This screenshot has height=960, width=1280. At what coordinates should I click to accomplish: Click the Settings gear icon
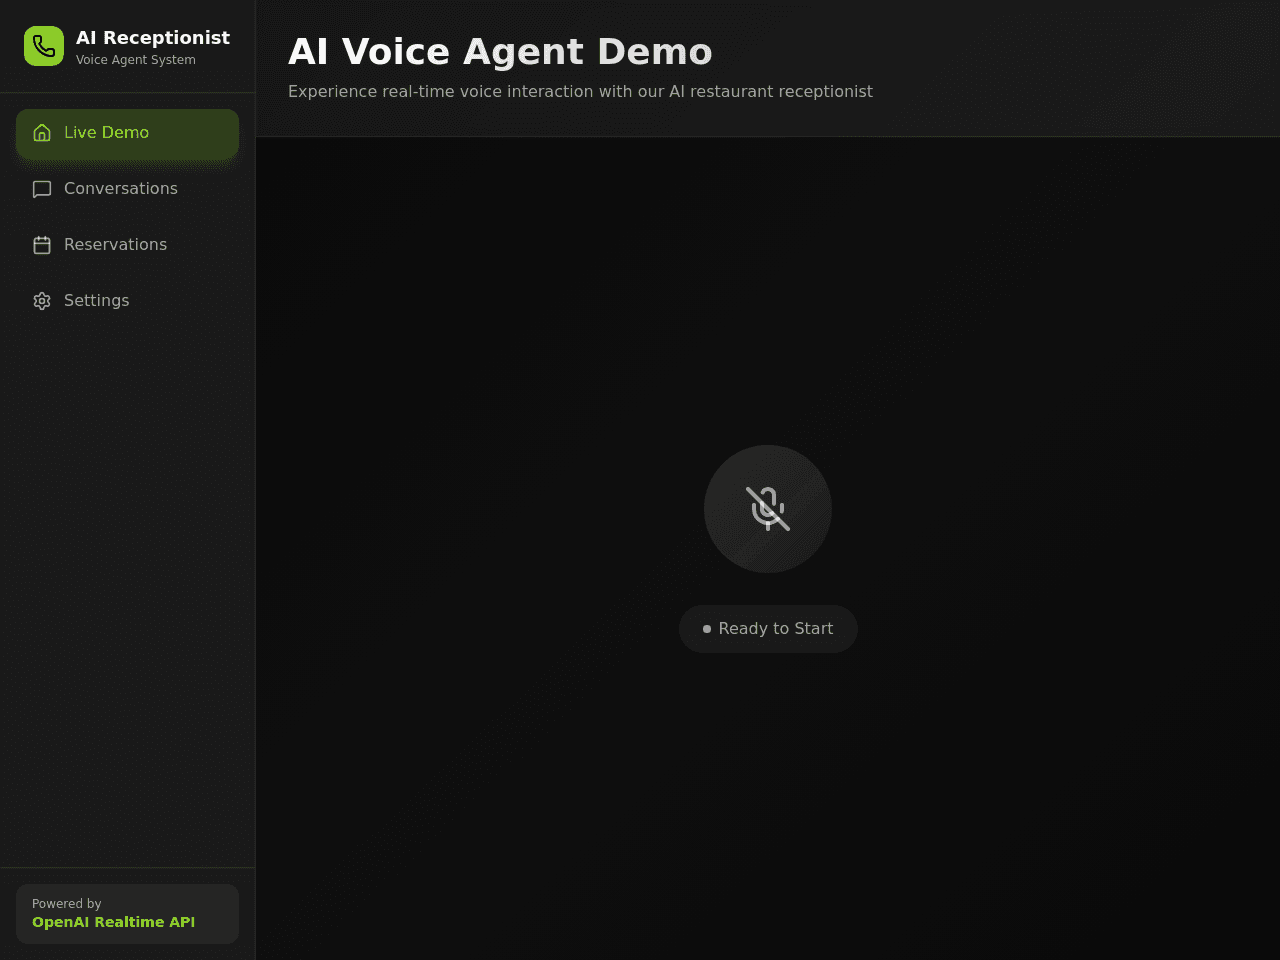[42, 301]
